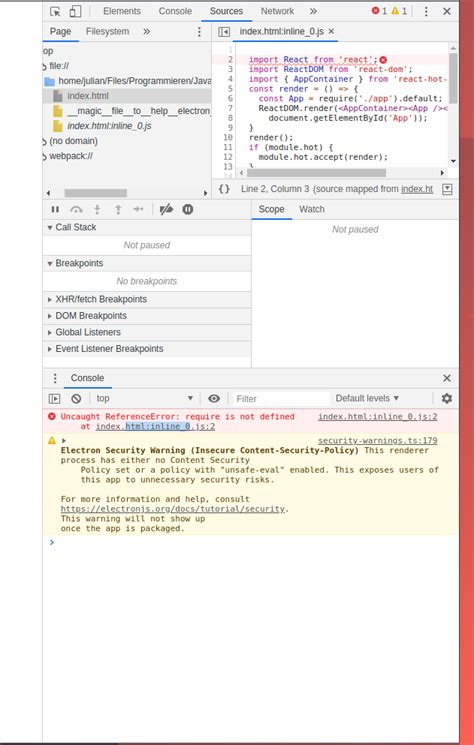Screen dimensions: 474x745
Task: Toggle deactivate breakpoints
Action: pyautogui.click(x=166, y=210)
